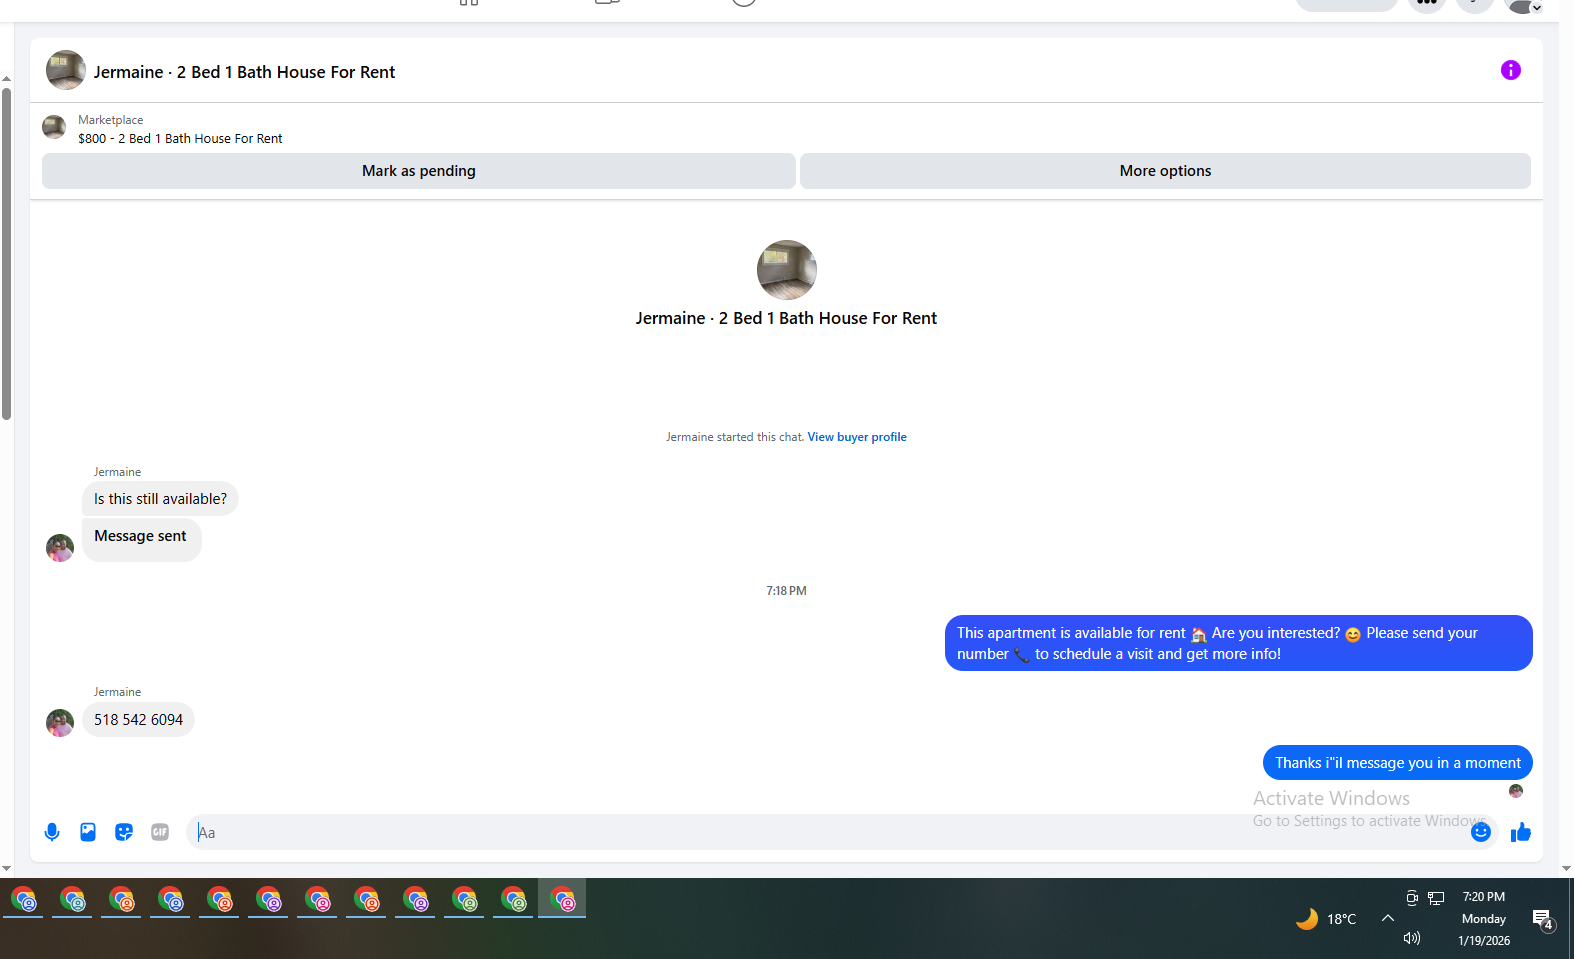Open the GIF picker
The image size is (1574, 959).
point(160,832)
